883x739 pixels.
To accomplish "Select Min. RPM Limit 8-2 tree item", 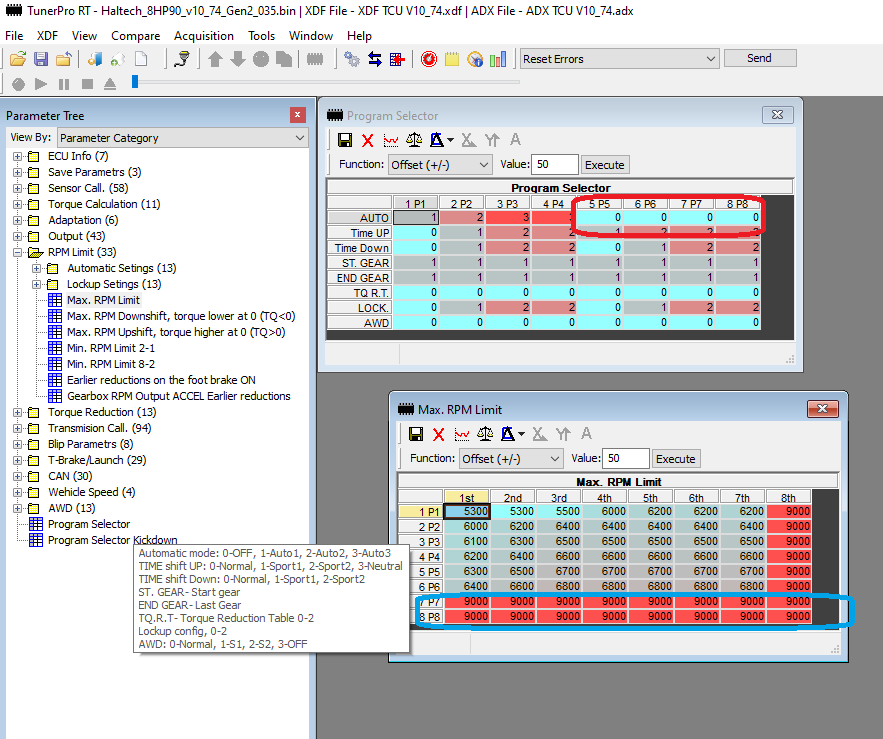I will point(111,364).
